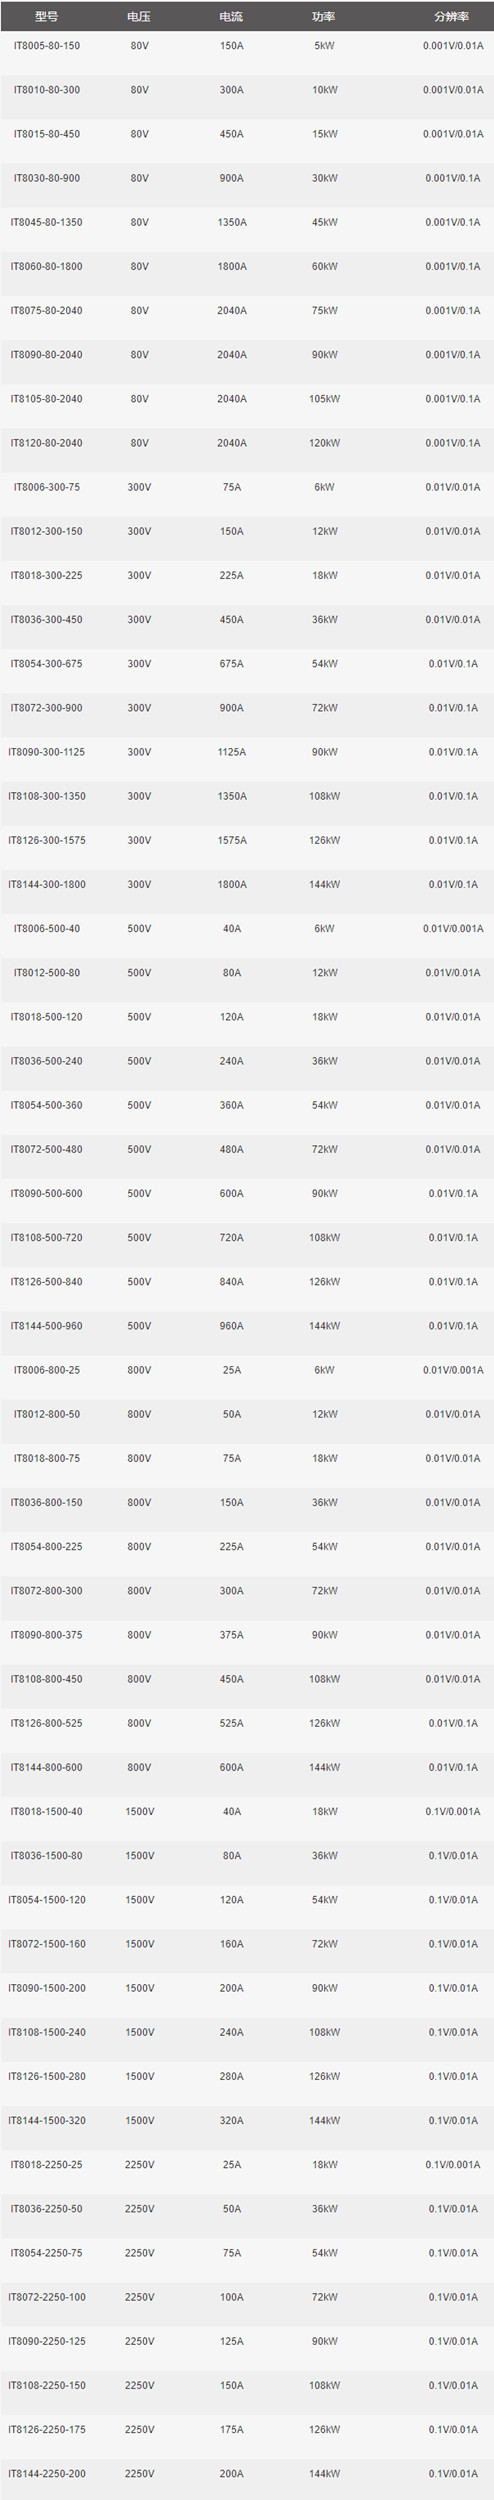
Task: Select model IT8005-80-150
Action: [x=46, y=46]
